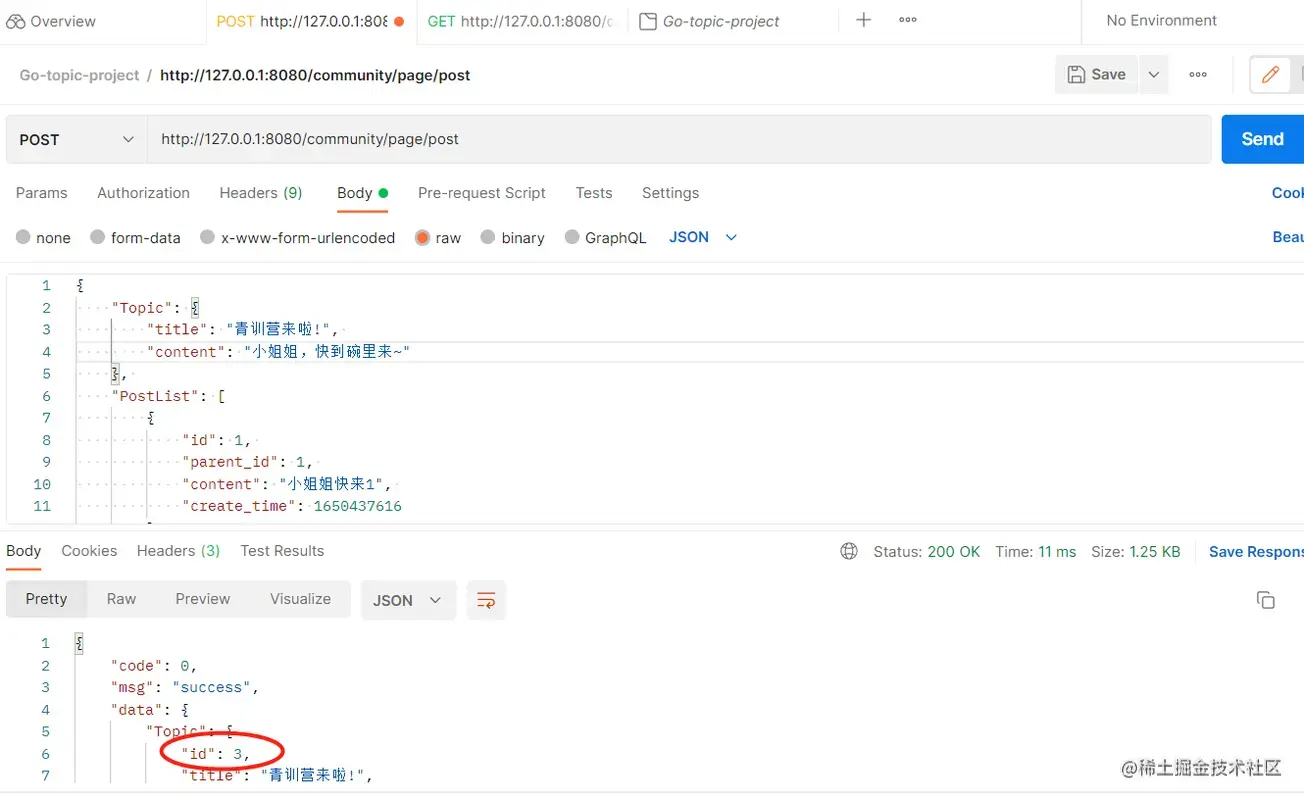The height and width of the screenshot is (800, 1304).
Task: Open the tab options three-dots menu
Action: click(x=908, y=20)
